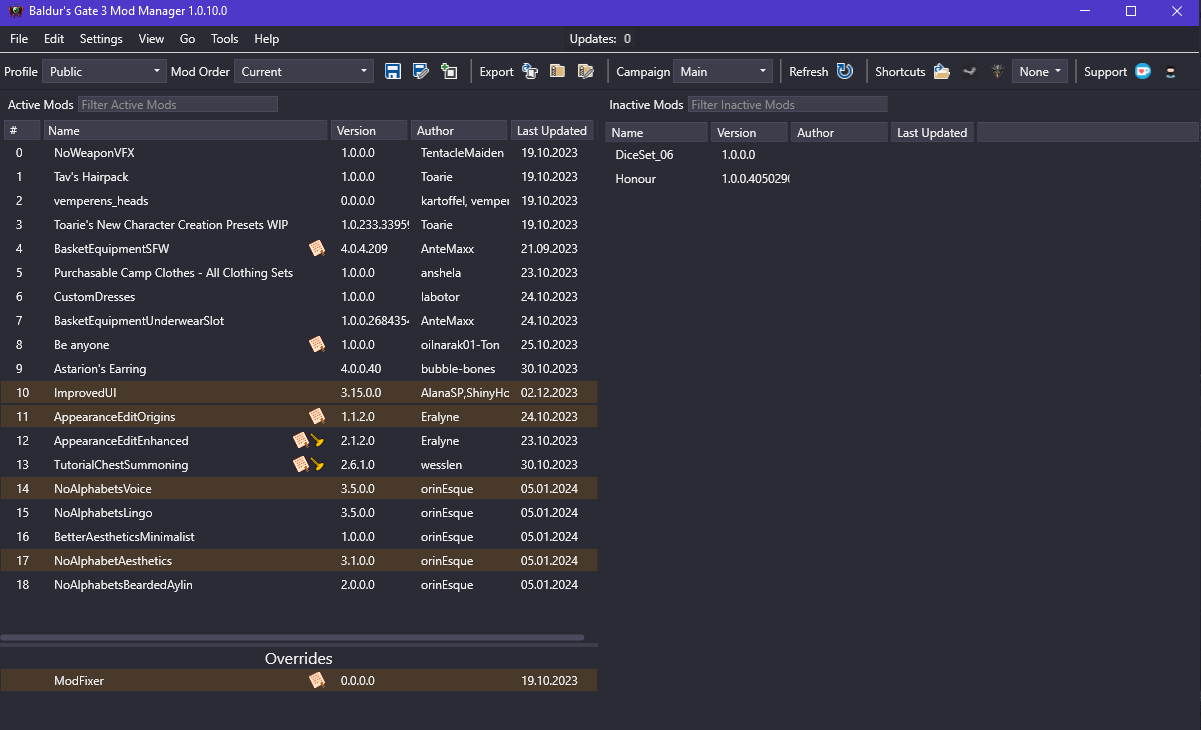Viewport: 1201px width, 730px height.
Task: Click the grey bird-shaped Shortcuts icon
Action: (970, 71)
